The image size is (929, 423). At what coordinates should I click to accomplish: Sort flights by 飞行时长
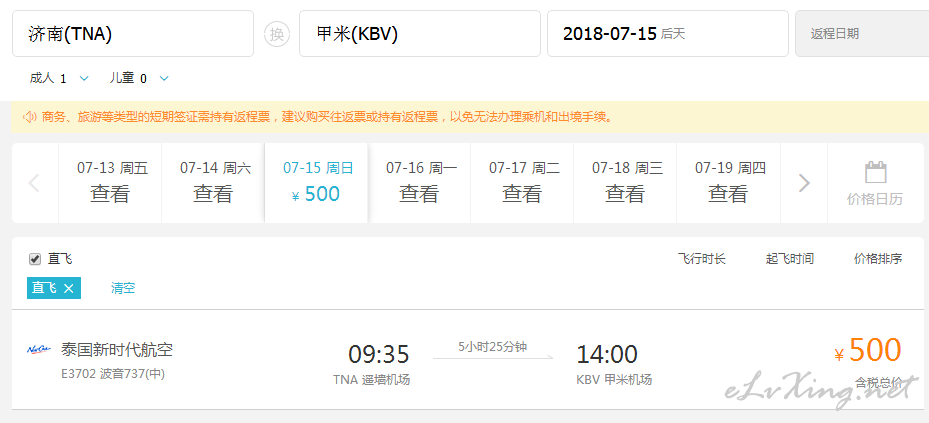(x=701, y=259)
